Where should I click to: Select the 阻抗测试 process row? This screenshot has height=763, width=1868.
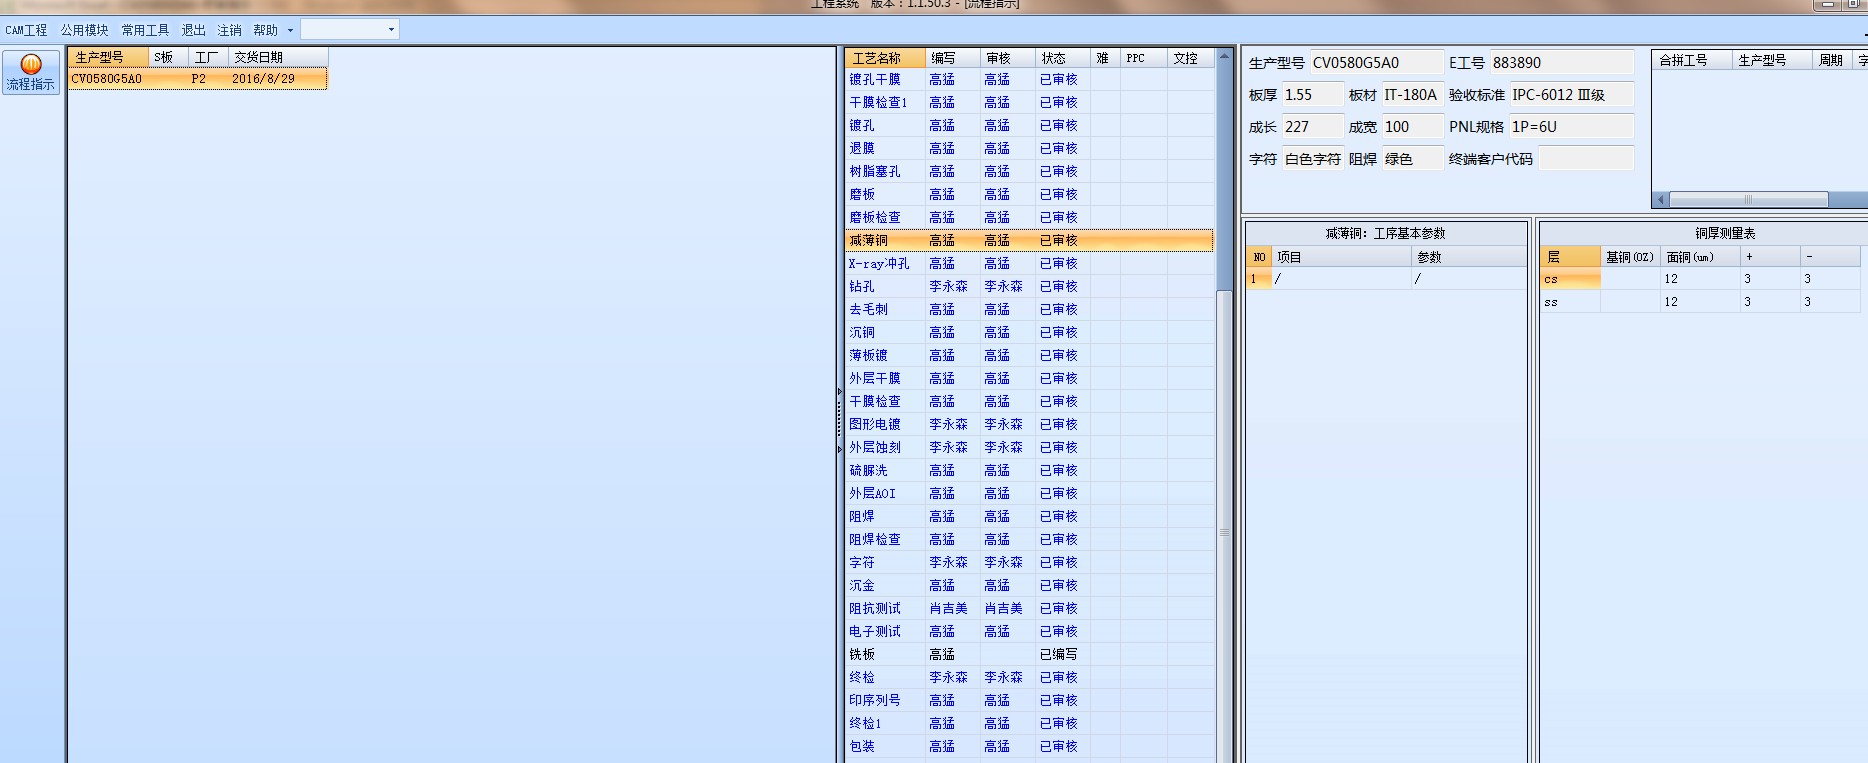click(1029, 608)
